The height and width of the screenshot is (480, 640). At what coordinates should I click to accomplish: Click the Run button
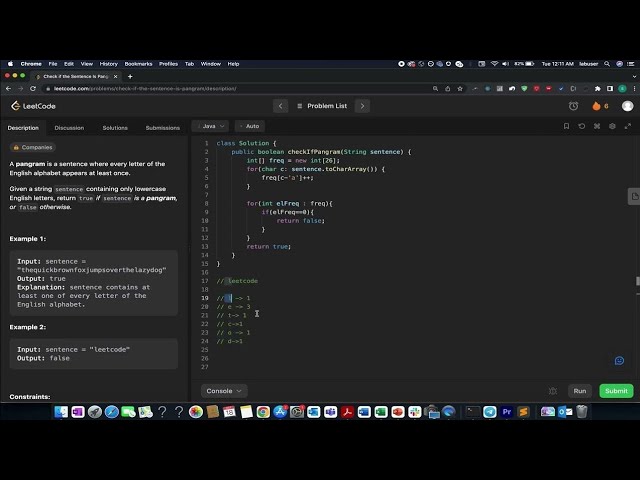tap(580, 391)
